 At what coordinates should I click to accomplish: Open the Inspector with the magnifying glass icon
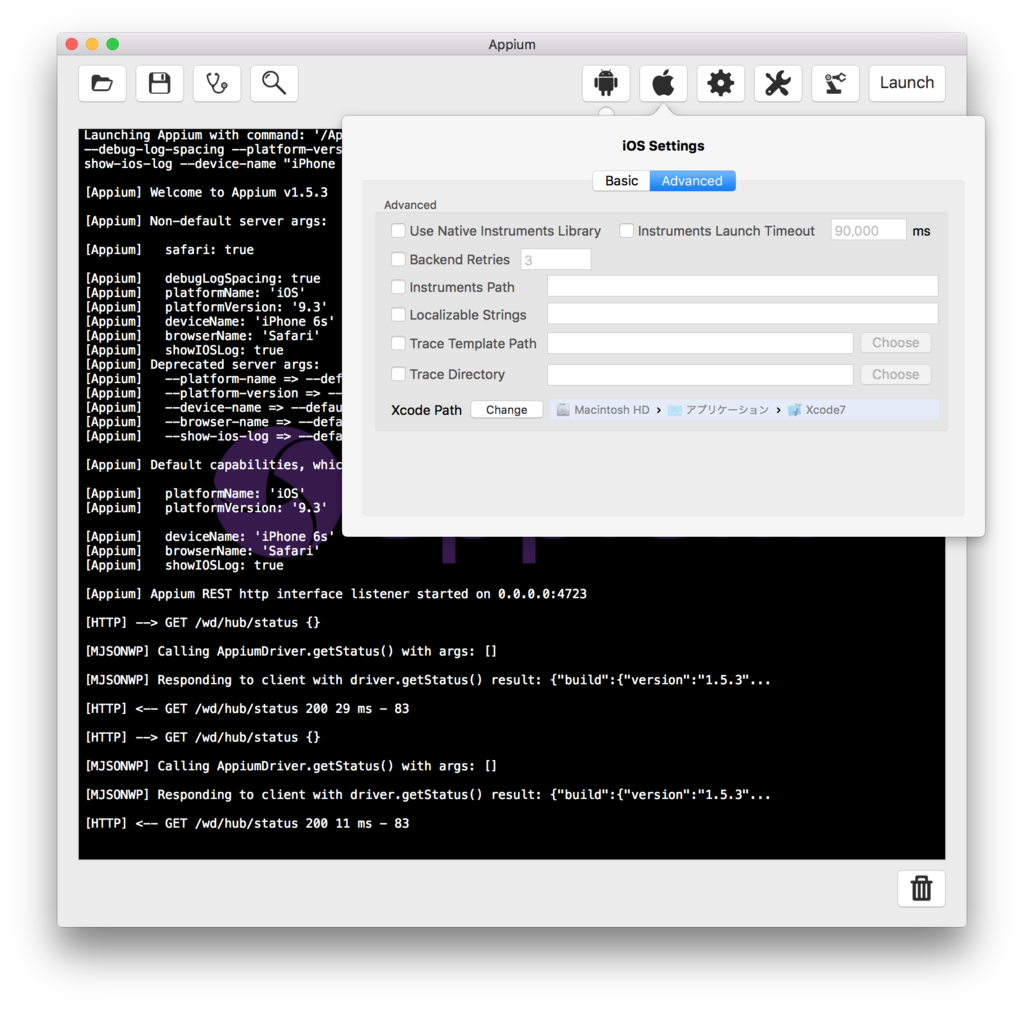[x=274, y=83]
